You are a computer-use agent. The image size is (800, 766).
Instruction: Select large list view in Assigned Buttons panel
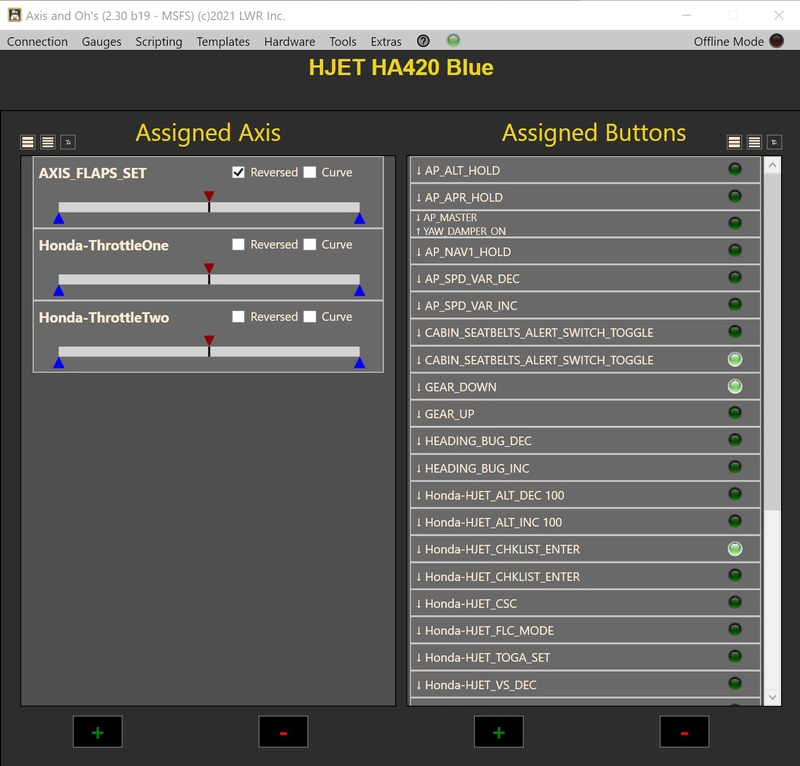pos(734,142)
